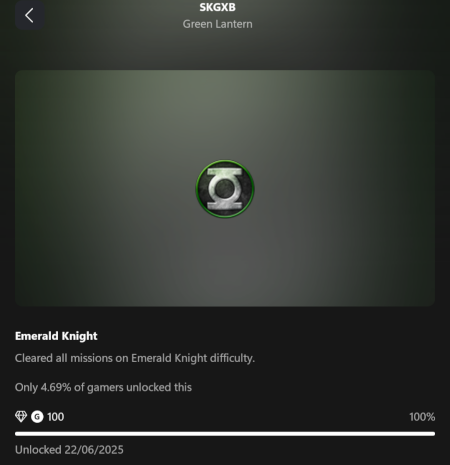The image size is (450, 465).
Task: Click the SKGXB gamertag title
Action: (x=217, y=7)
